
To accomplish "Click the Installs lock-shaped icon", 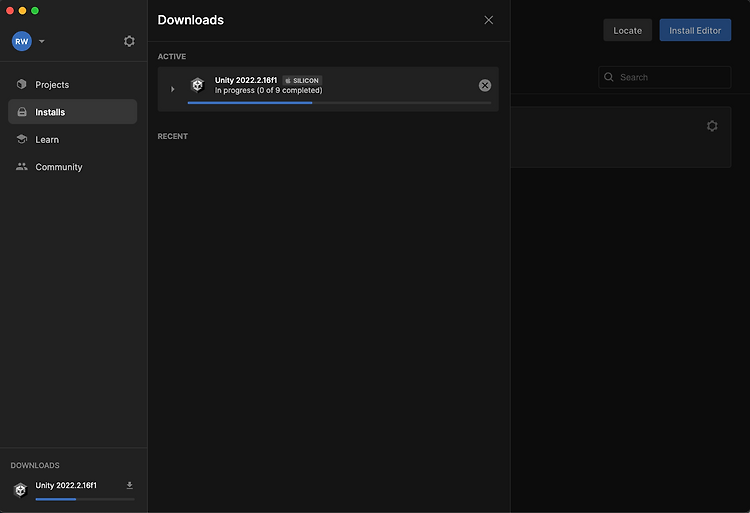I will pos(22,112).
